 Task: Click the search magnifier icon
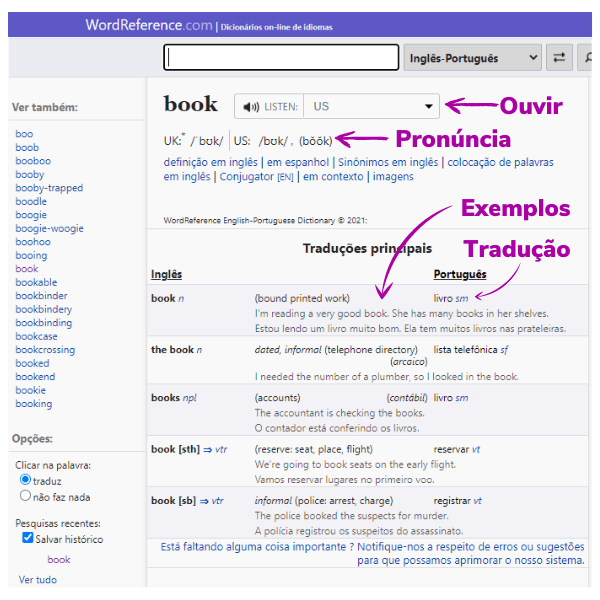[591, 59]
